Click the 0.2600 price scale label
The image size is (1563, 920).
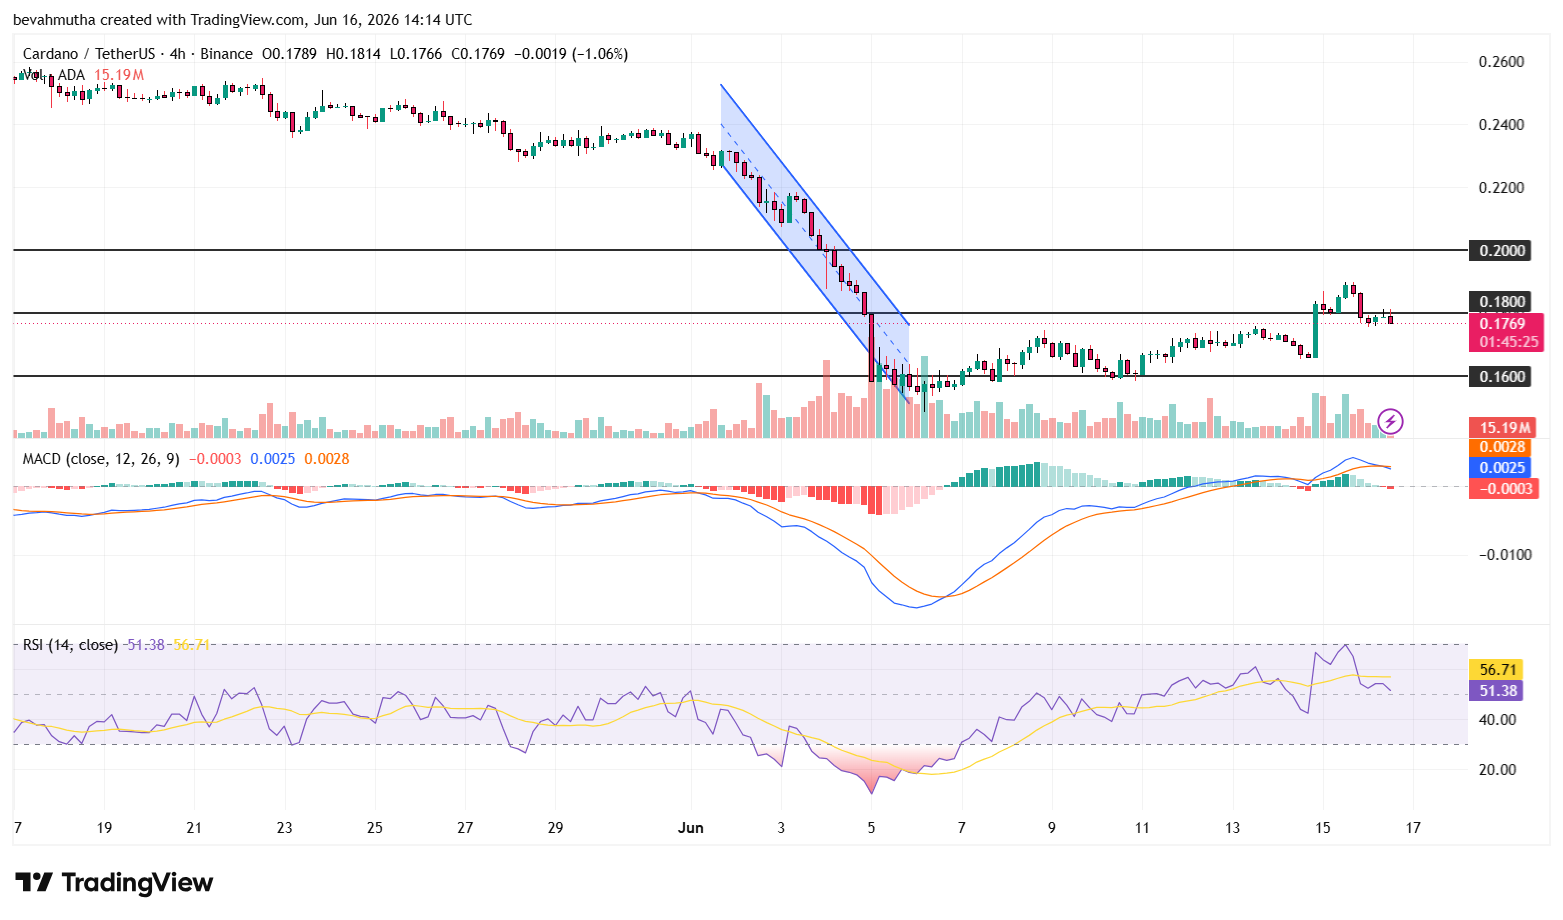coord(1502,62)
